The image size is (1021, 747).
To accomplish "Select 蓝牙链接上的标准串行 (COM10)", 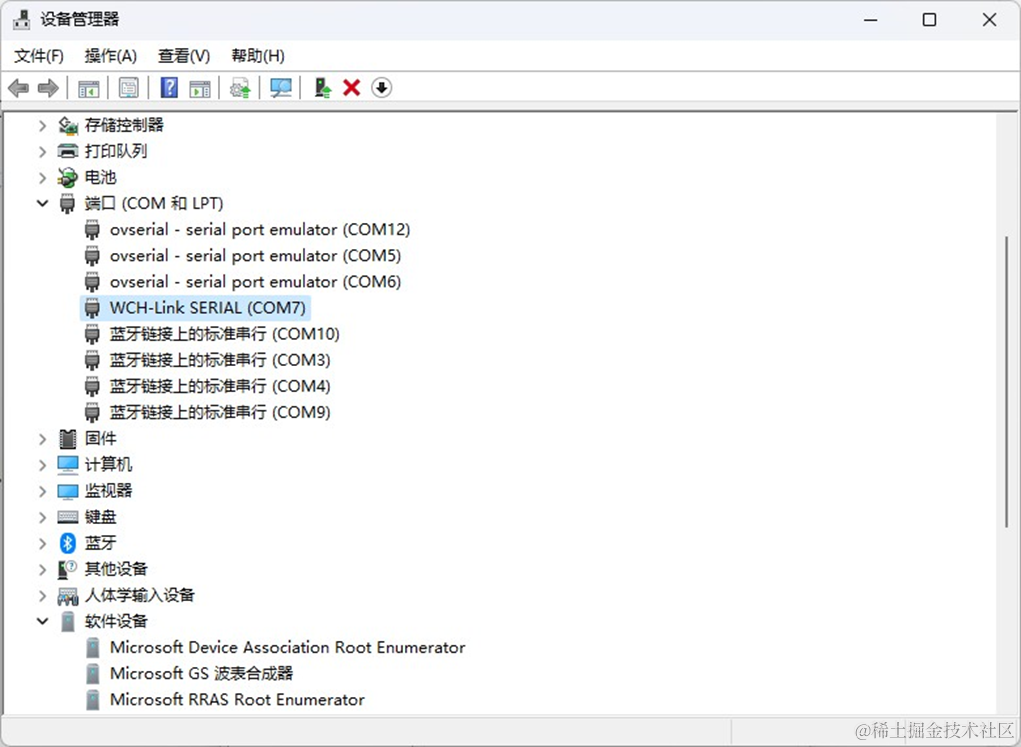I will tap(225, 333).
